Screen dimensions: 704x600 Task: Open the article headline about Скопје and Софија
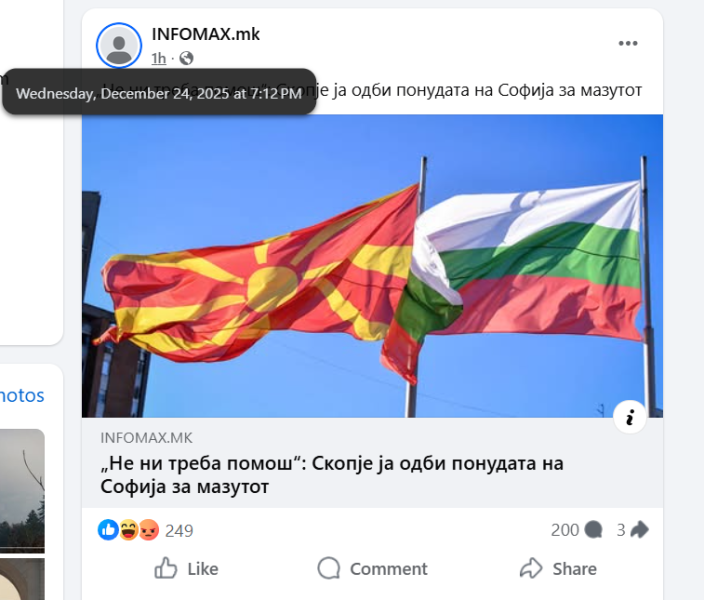pos(332,475)
